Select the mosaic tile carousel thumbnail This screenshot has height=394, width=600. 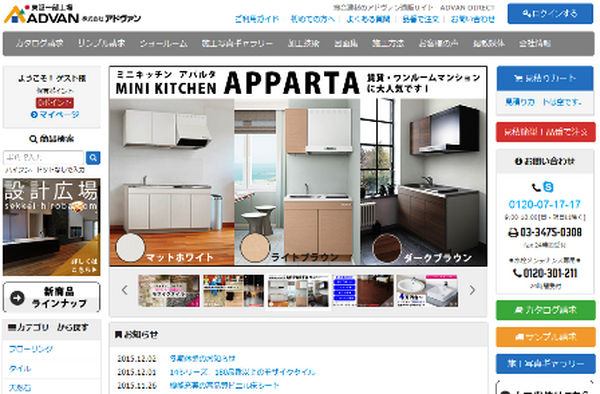pos(169,291)
